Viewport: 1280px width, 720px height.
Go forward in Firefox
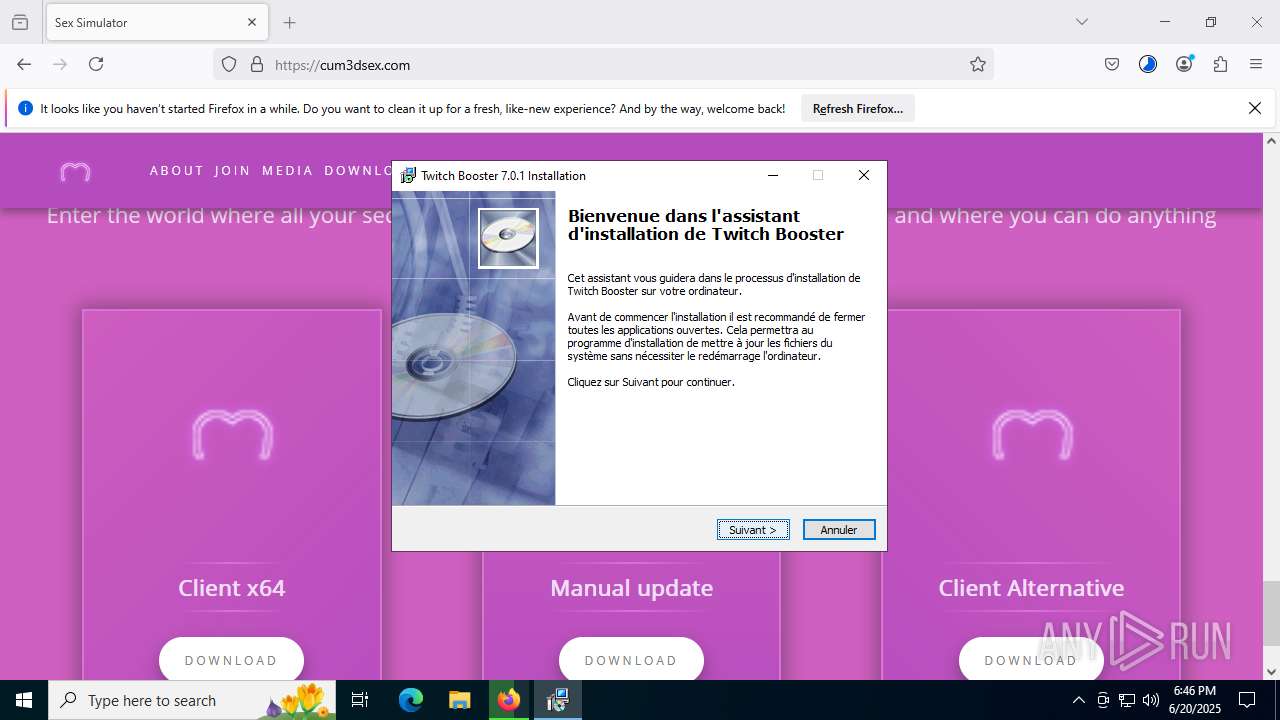click(60, 64)
